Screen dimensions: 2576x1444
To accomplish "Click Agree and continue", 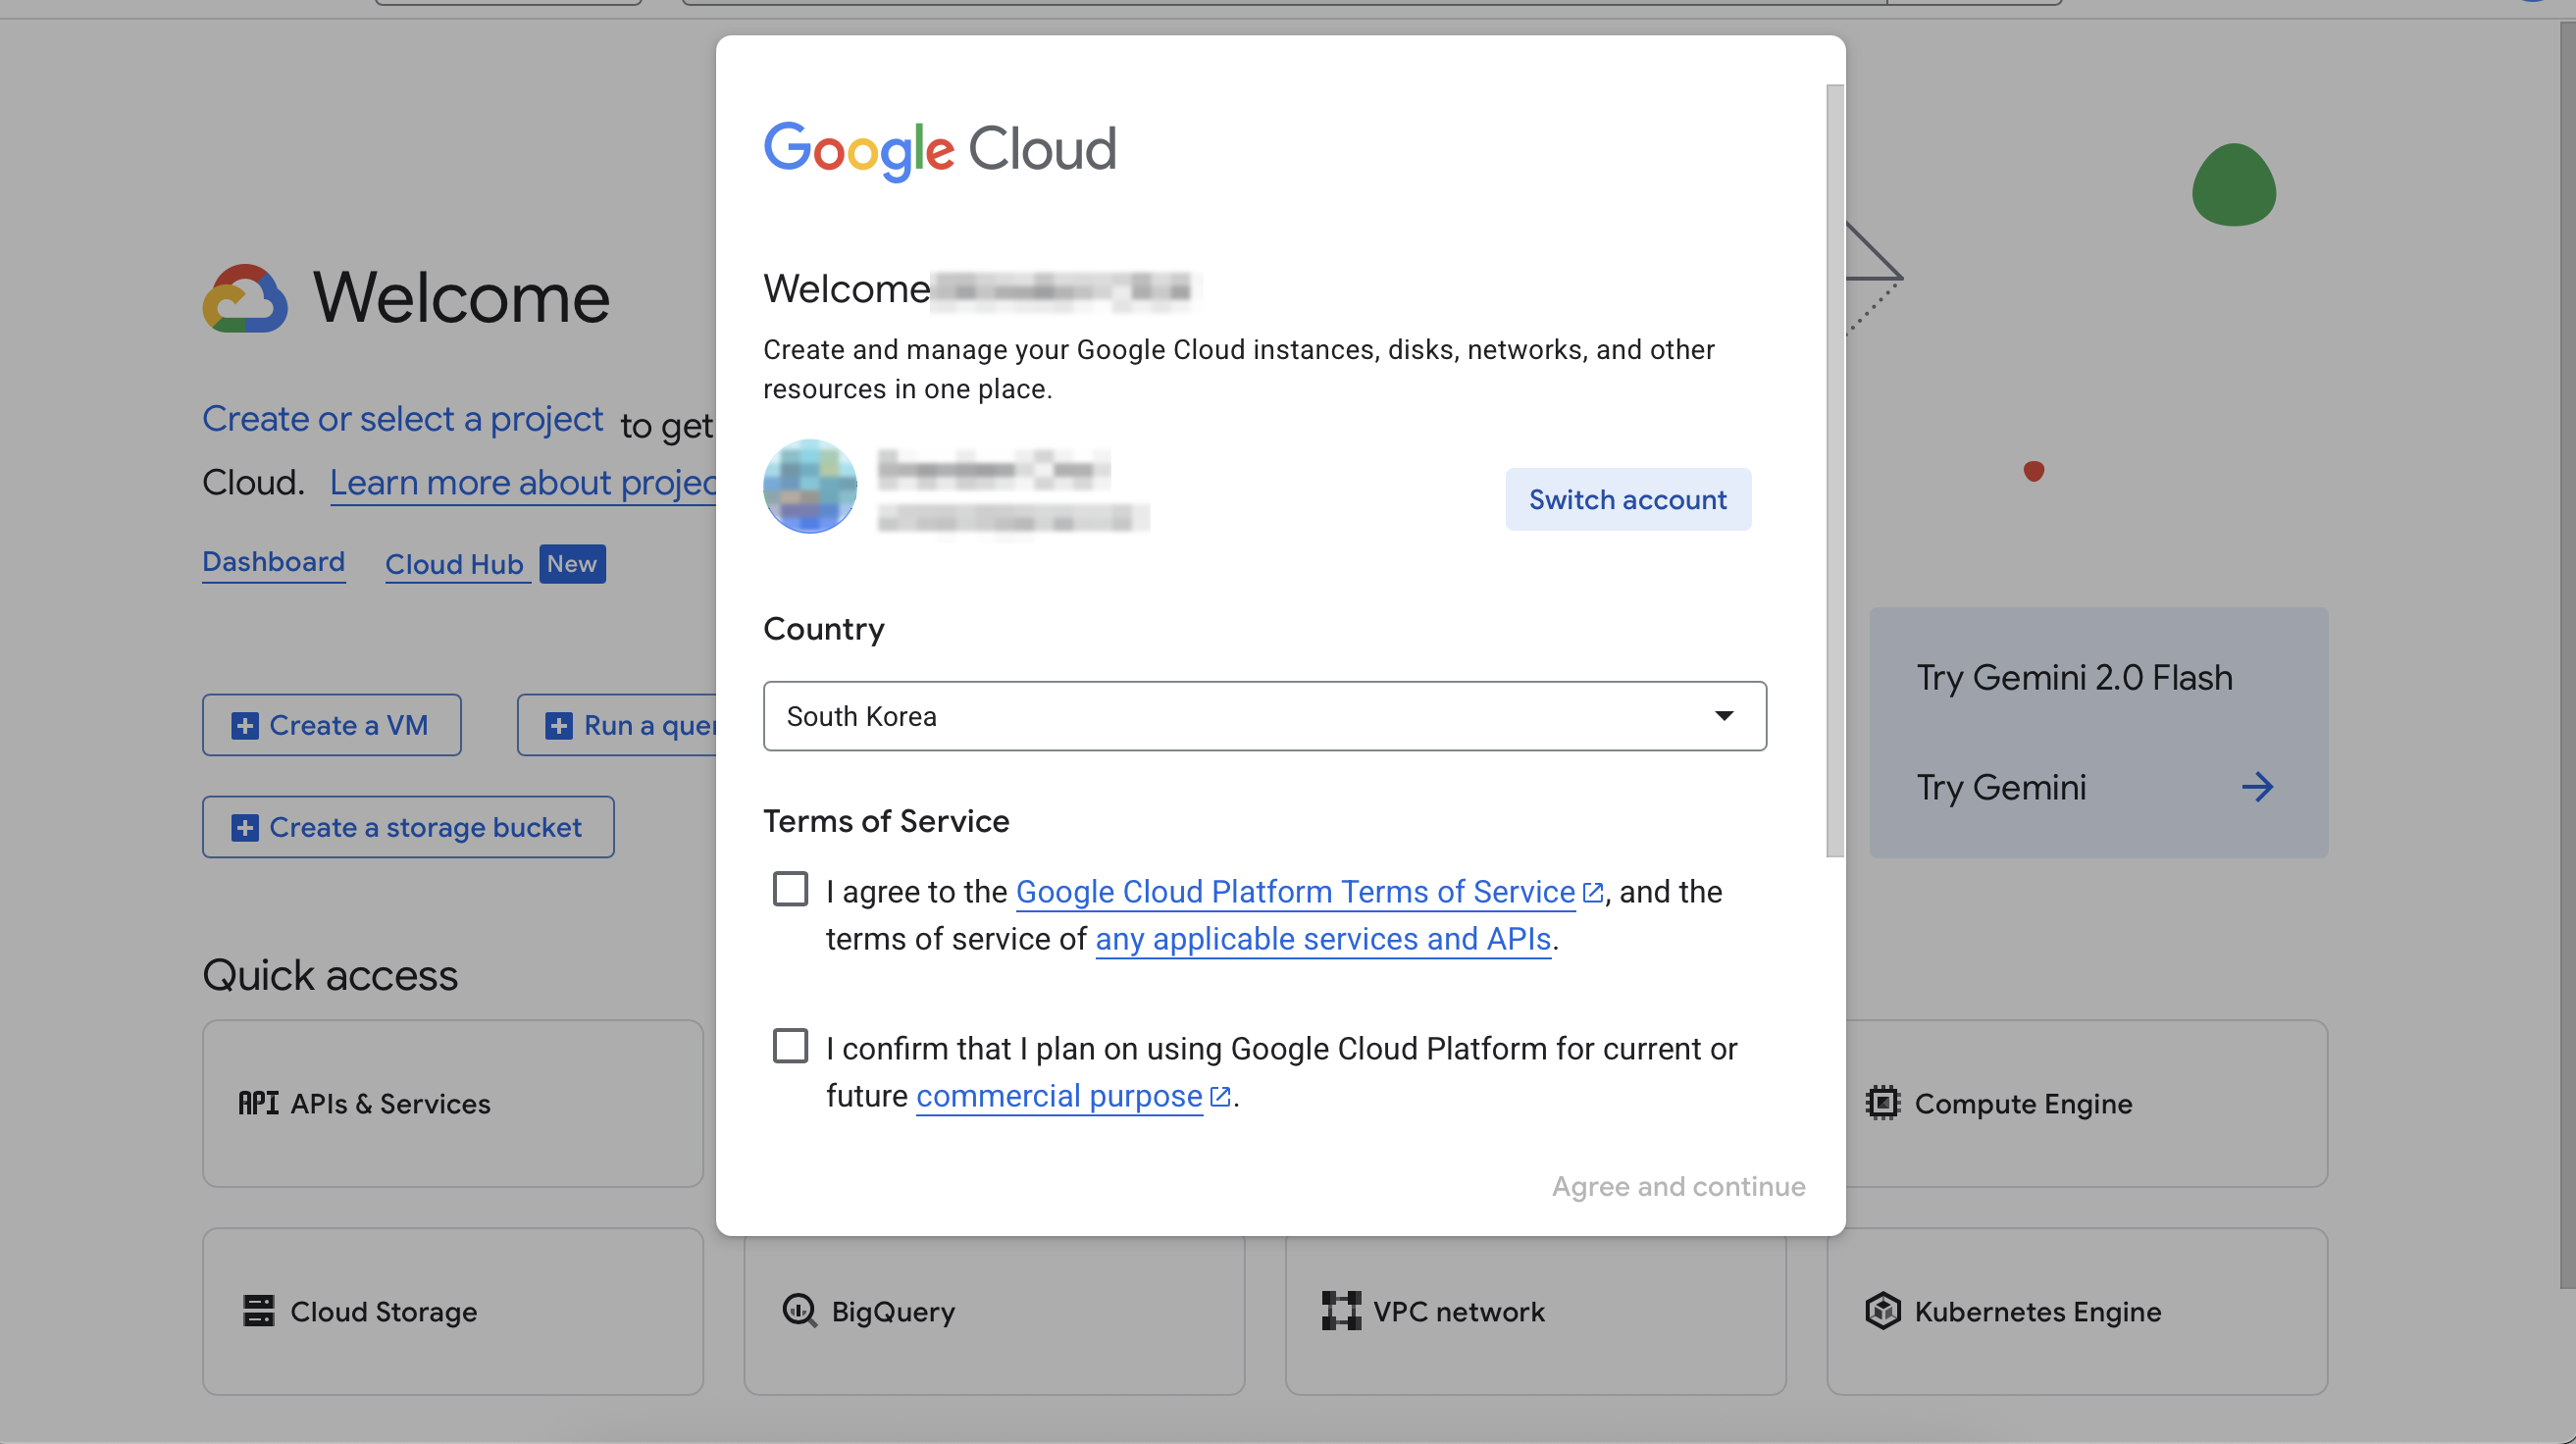I will (1678, 1186).
